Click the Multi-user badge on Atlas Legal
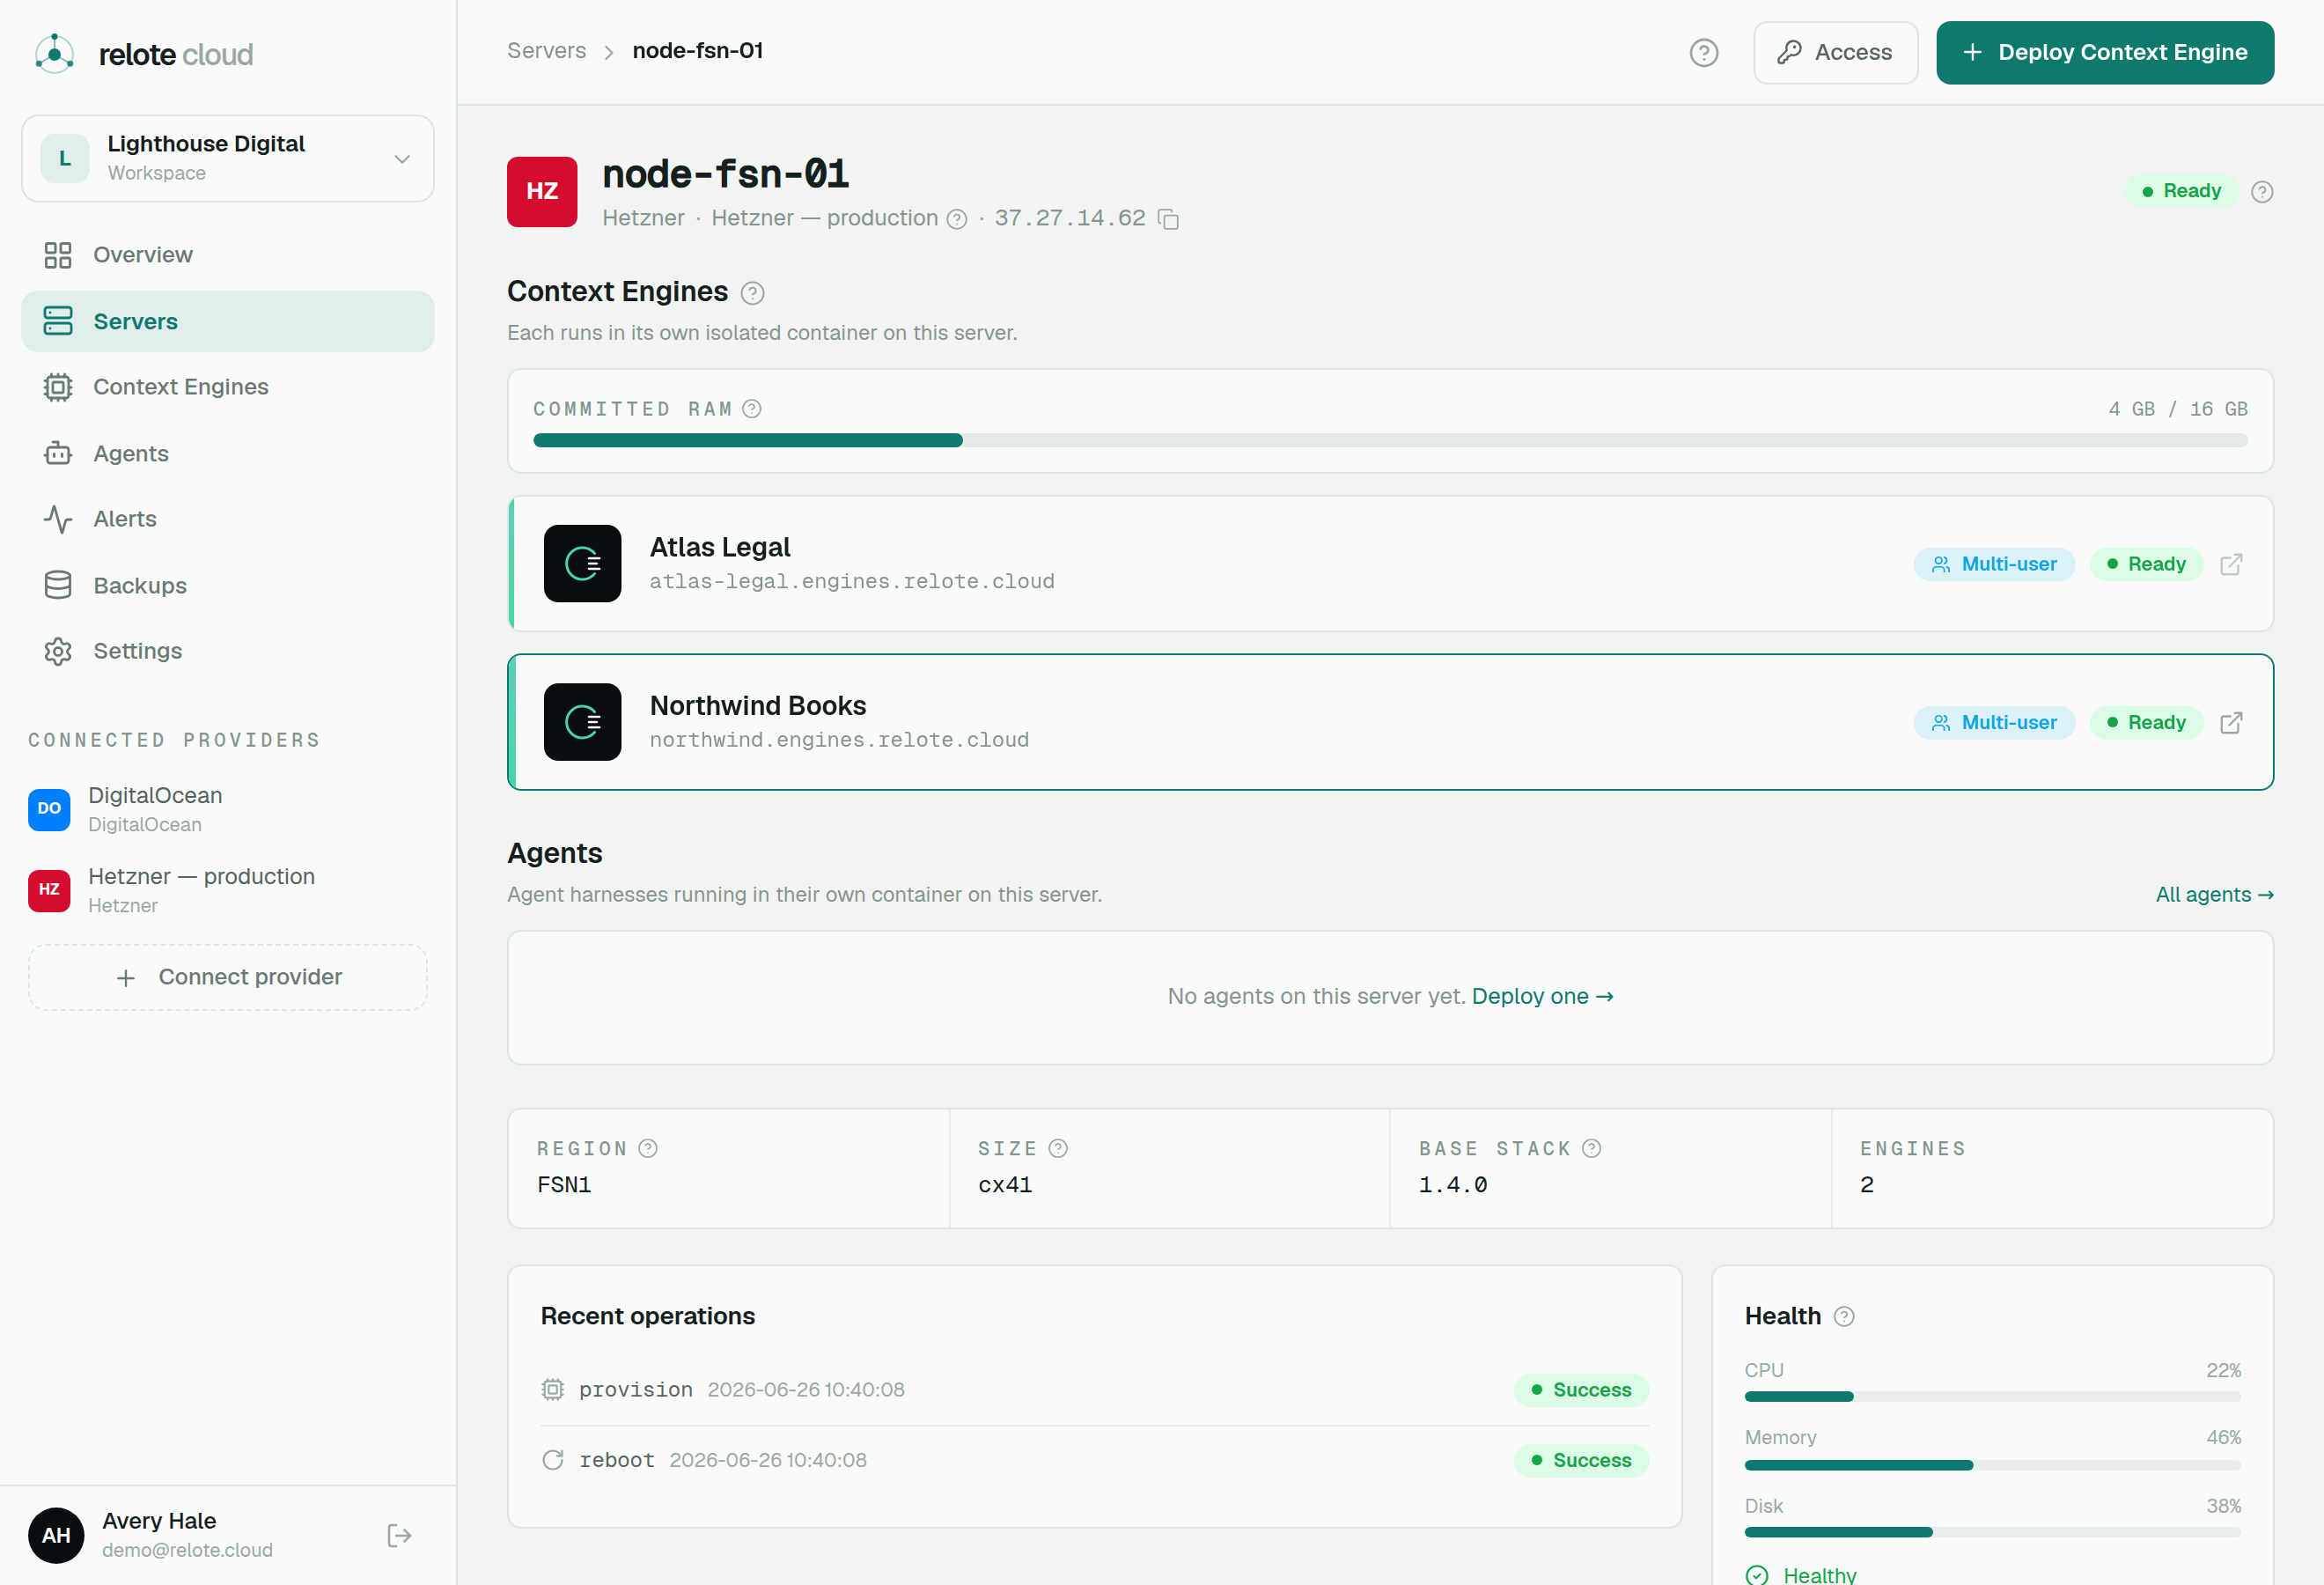Viewport: 2324px width, 1585px height. [1994, 564]
